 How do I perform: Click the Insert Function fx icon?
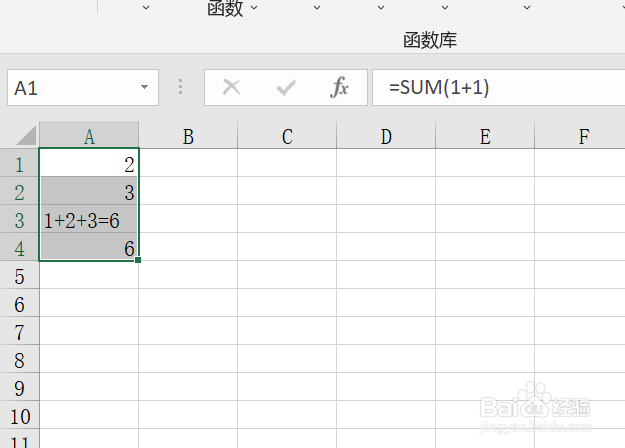[x=339, y=87]
